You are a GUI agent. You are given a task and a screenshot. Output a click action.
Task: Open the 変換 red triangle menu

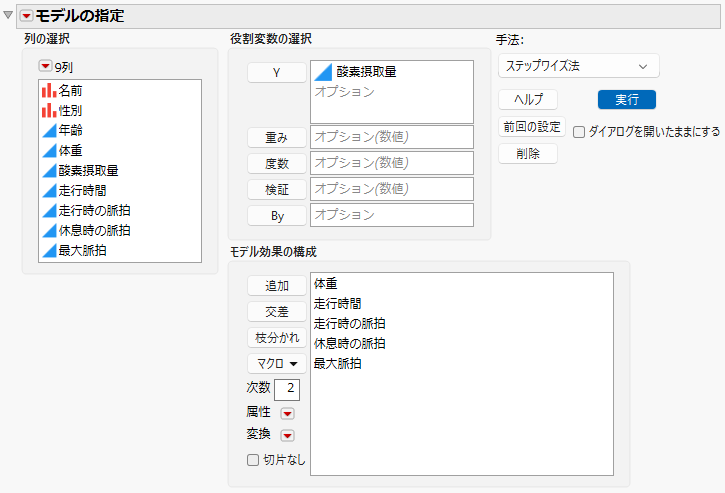[287, 435]
